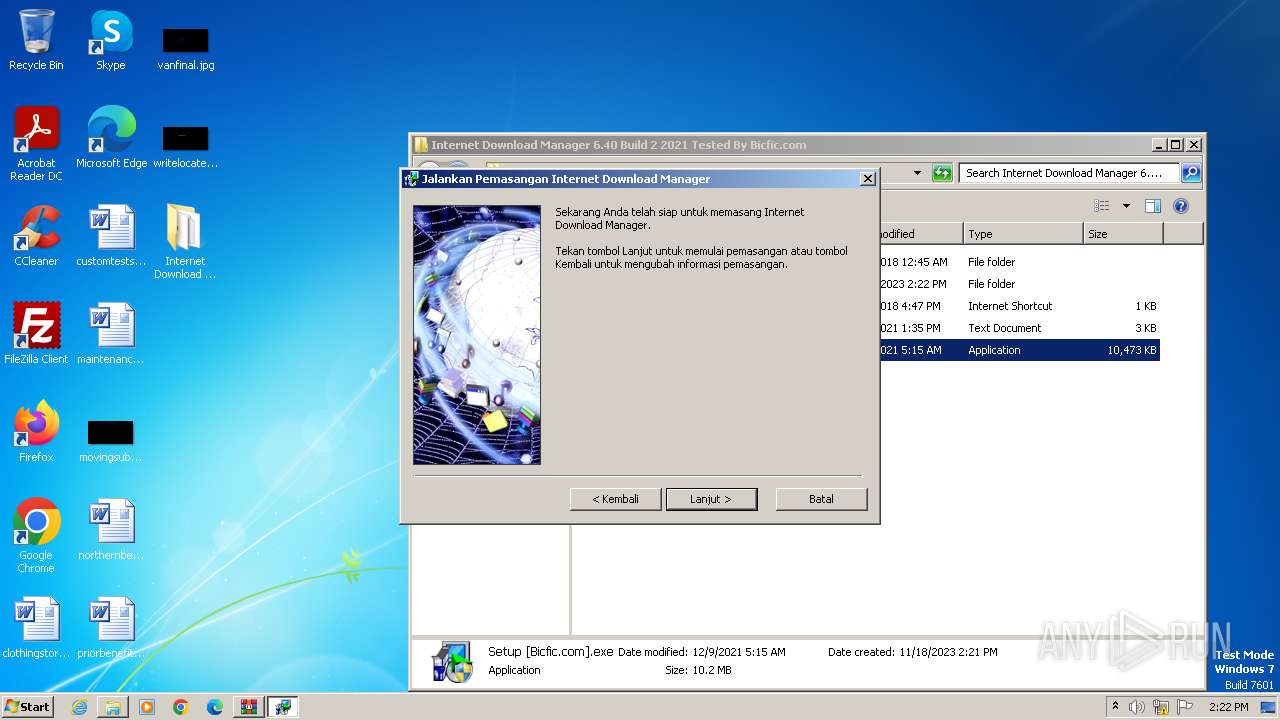The width and height of the screenshot is (1280, 720).
Task: Launch Microsoft Edge from the desktop
Action: pos(111,137)
